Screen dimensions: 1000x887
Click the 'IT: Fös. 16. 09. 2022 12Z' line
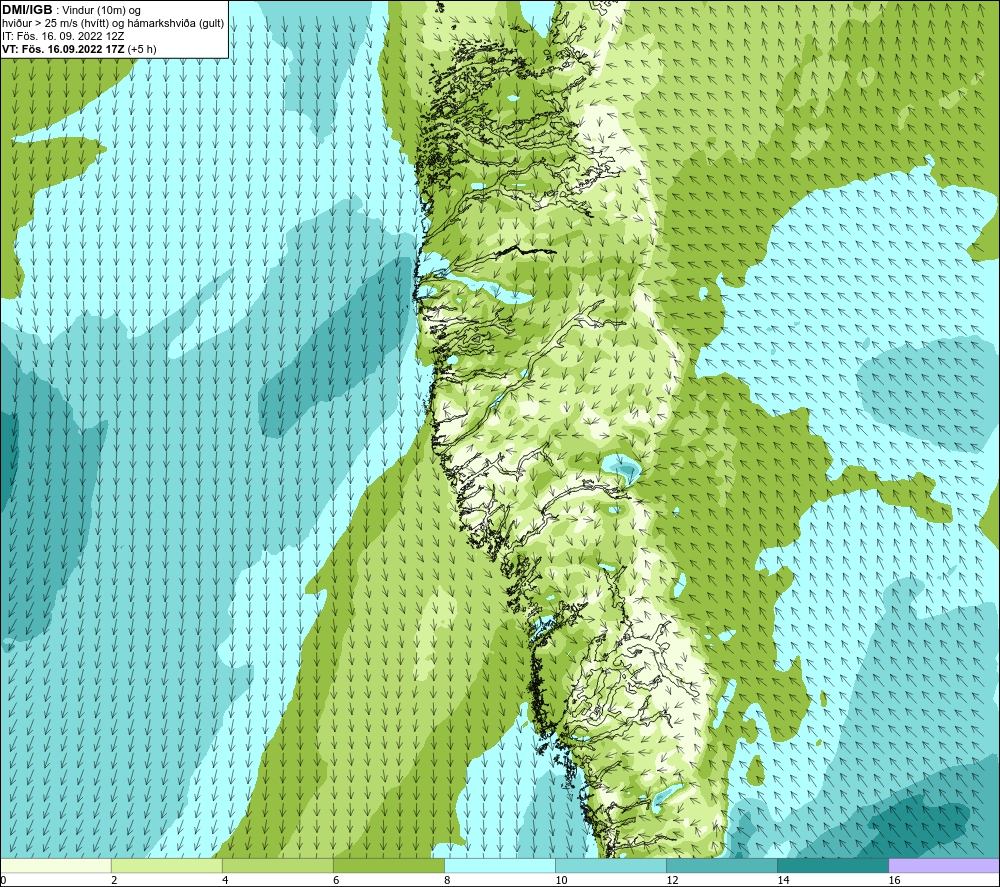[x=63, y=36]
